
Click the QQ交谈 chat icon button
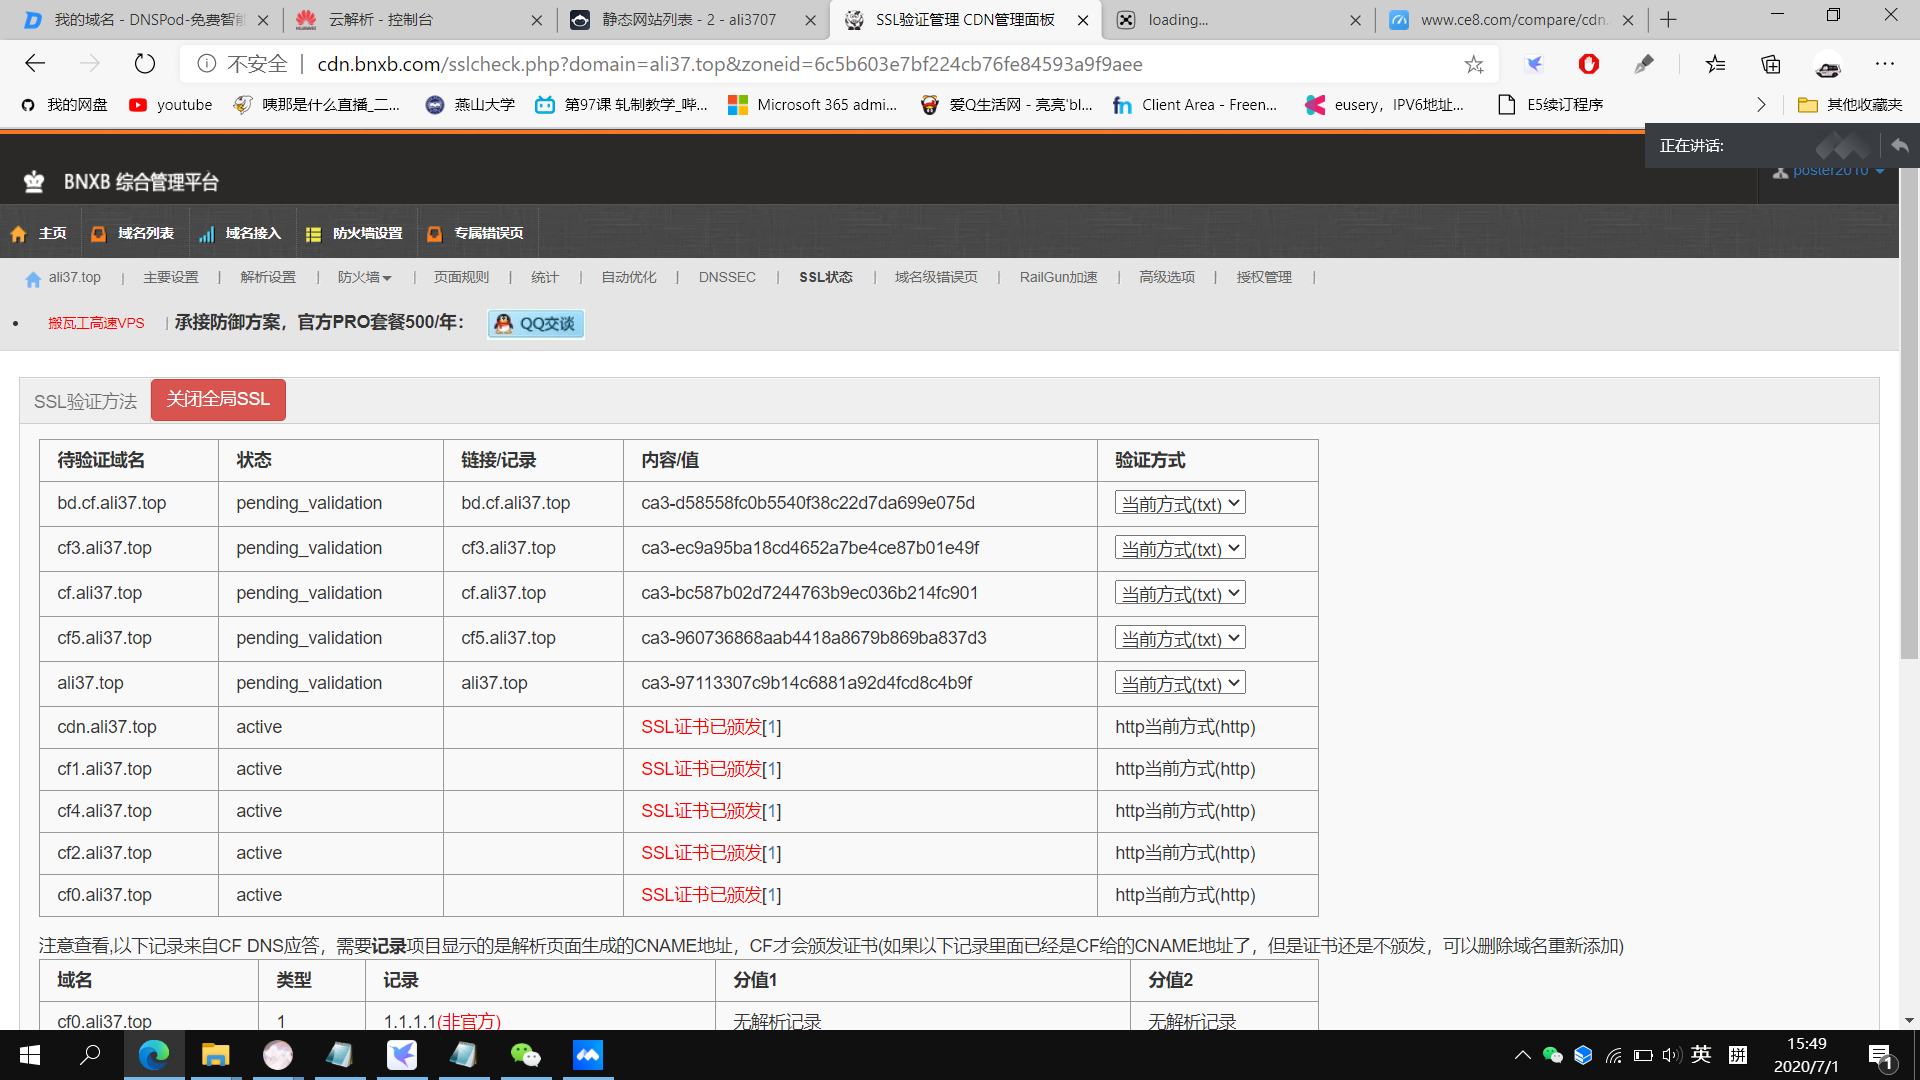coord(536,323)
